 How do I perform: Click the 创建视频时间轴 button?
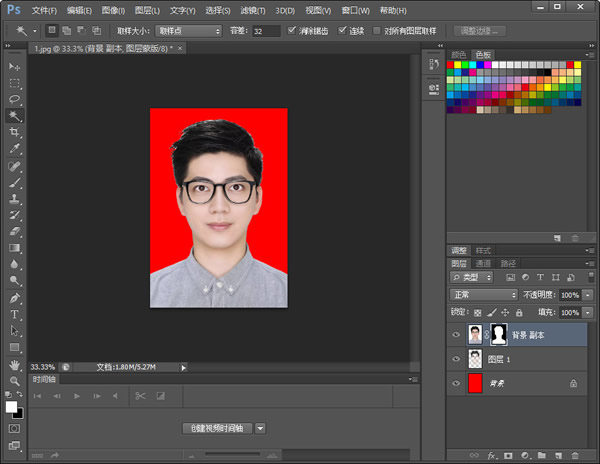(218, 428)
